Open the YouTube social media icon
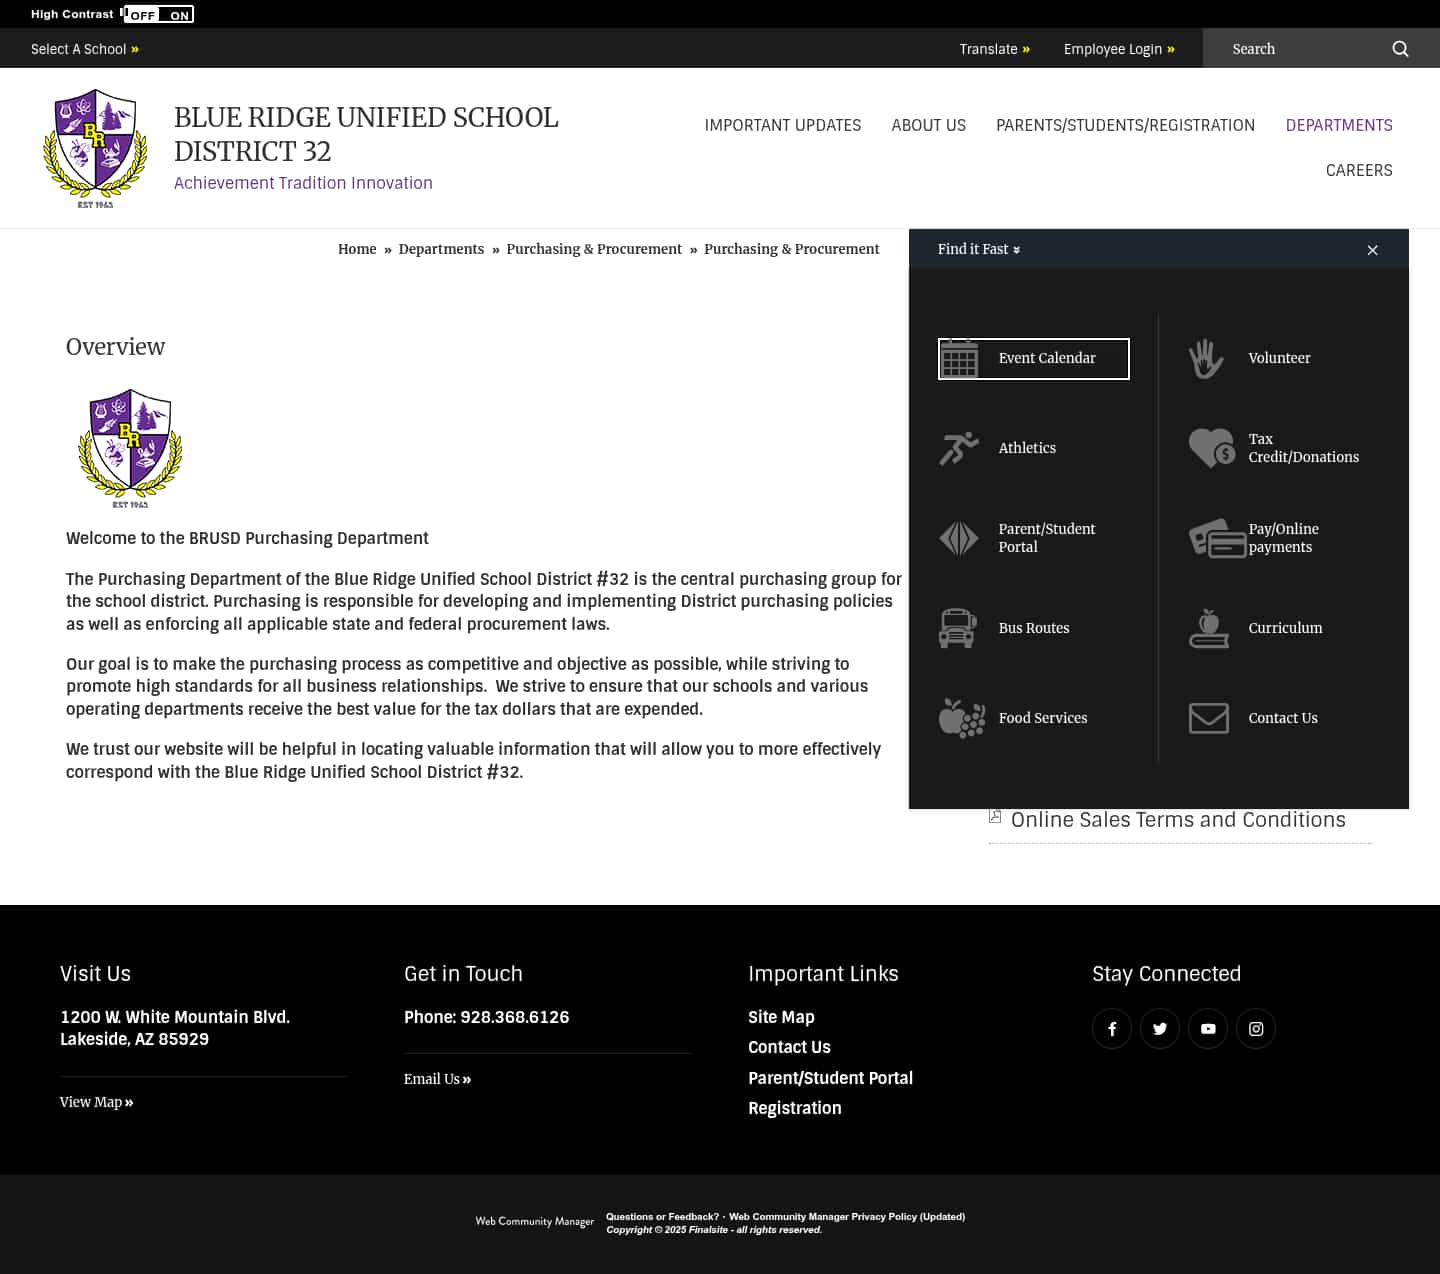The height and width of the screenshot is (1274, 1440). tap(1207, 1029)
